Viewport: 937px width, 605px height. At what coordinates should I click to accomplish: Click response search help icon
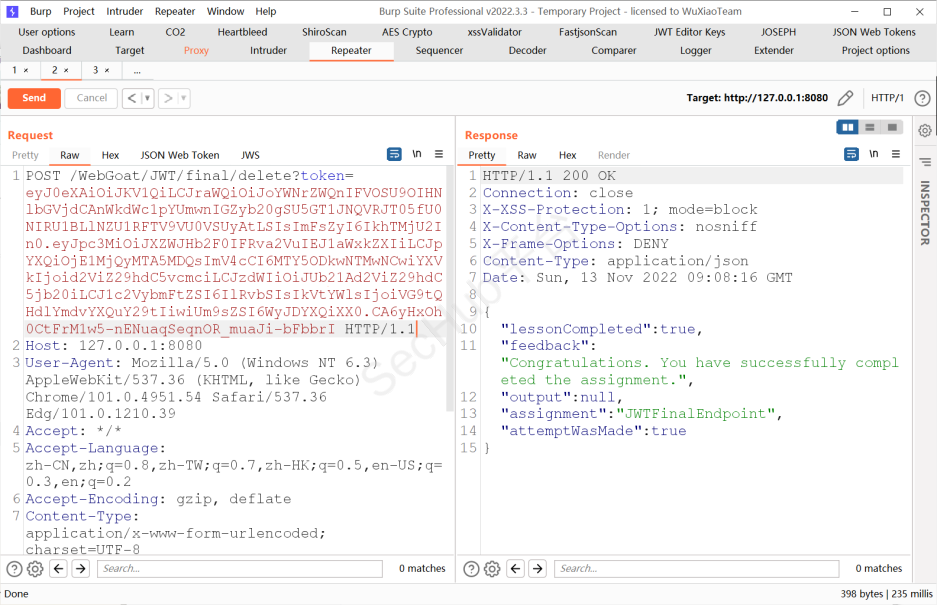(472, 569)
